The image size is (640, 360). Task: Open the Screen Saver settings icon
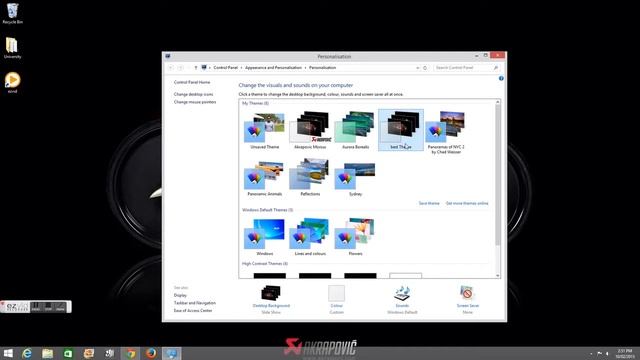(467, 293)
